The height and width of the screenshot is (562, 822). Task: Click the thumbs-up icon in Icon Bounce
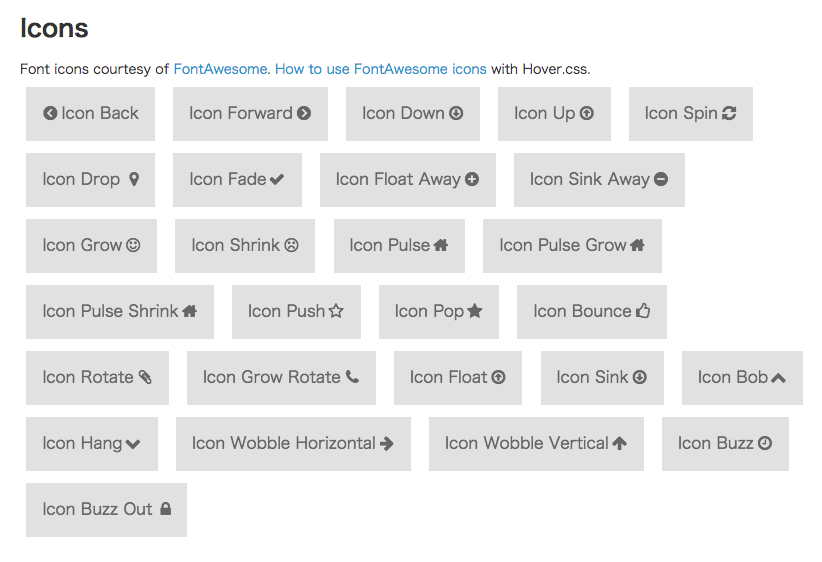coord(643,311)
